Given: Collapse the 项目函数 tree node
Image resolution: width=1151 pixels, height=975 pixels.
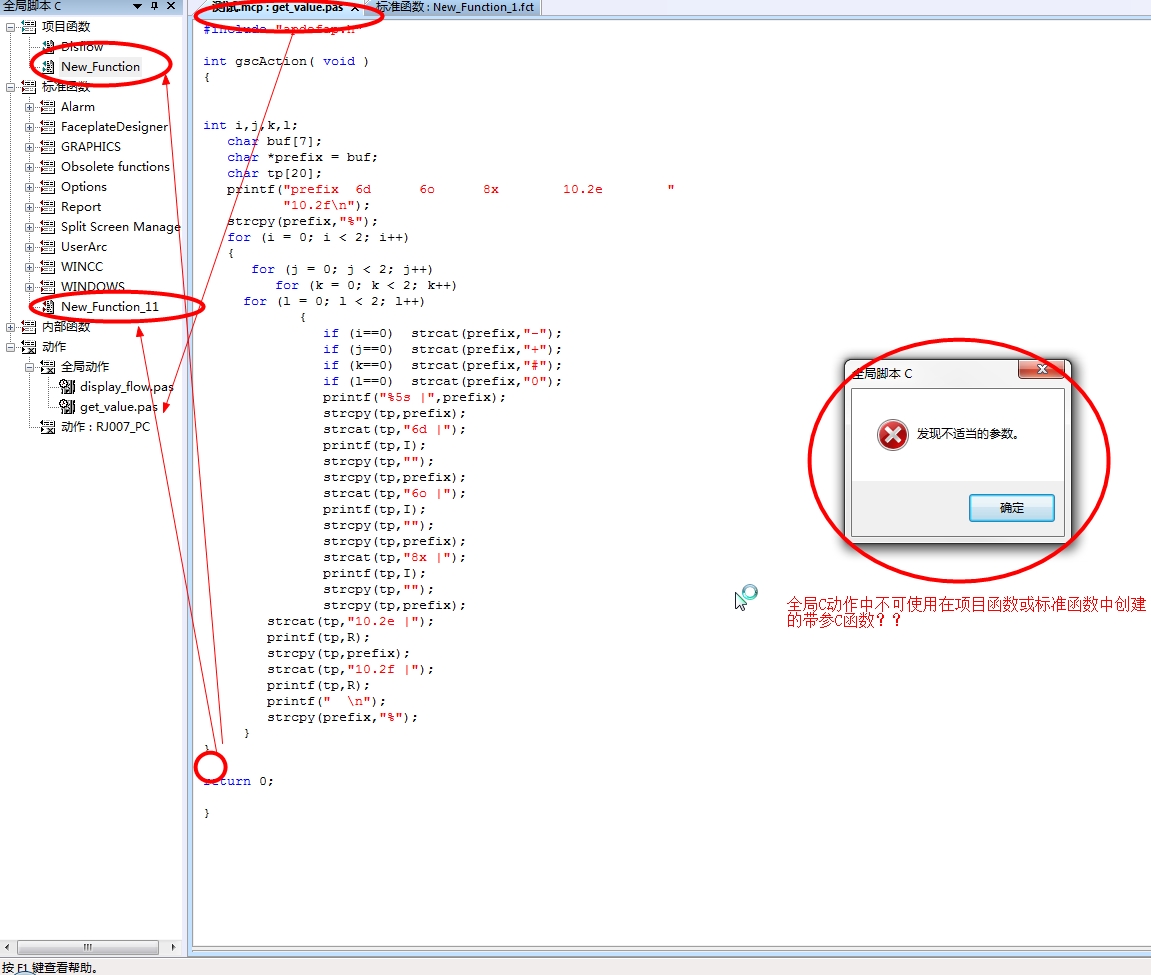Looking at the screenshot, I should (10, 27).
